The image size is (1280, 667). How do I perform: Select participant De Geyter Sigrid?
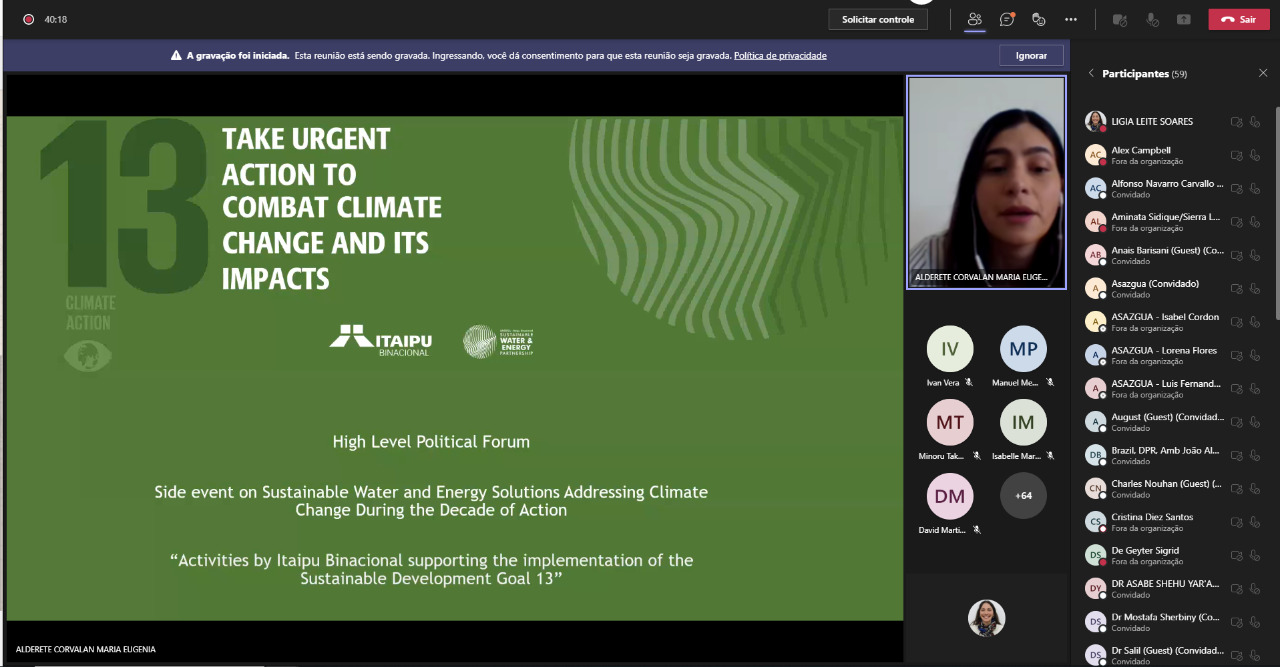pyautogui.click(x=1174, y=555)
